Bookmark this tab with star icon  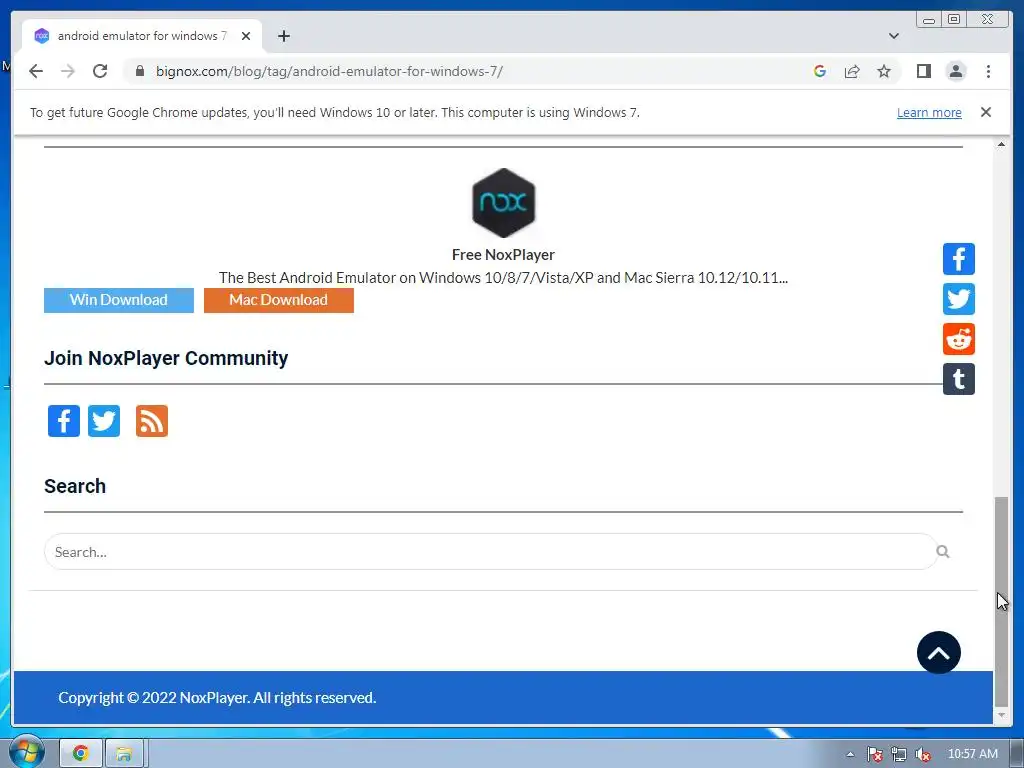pyautogui.click(x=884, y=71)
